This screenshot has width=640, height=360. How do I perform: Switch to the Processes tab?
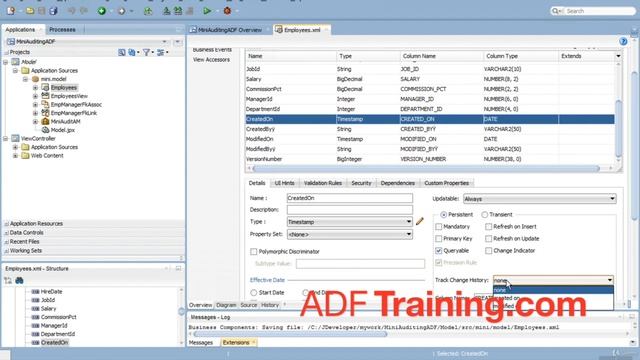click(62, 30)
